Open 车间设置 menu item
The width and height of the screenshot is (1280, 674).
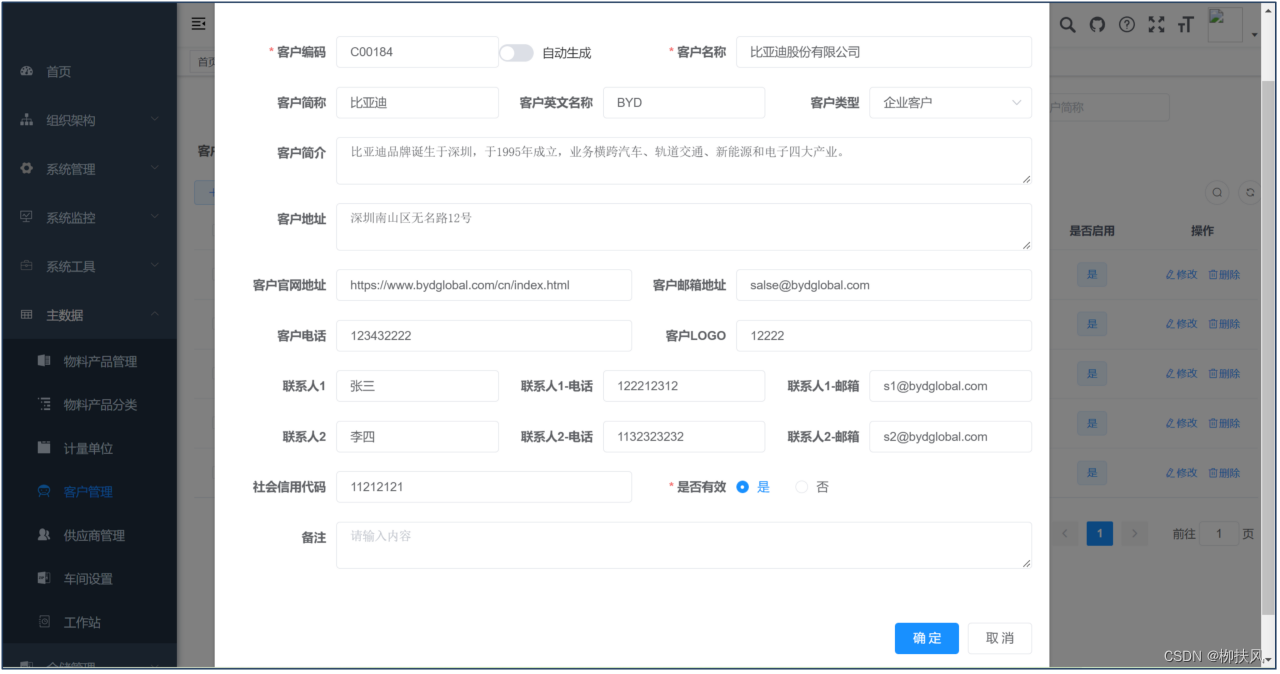89,579
